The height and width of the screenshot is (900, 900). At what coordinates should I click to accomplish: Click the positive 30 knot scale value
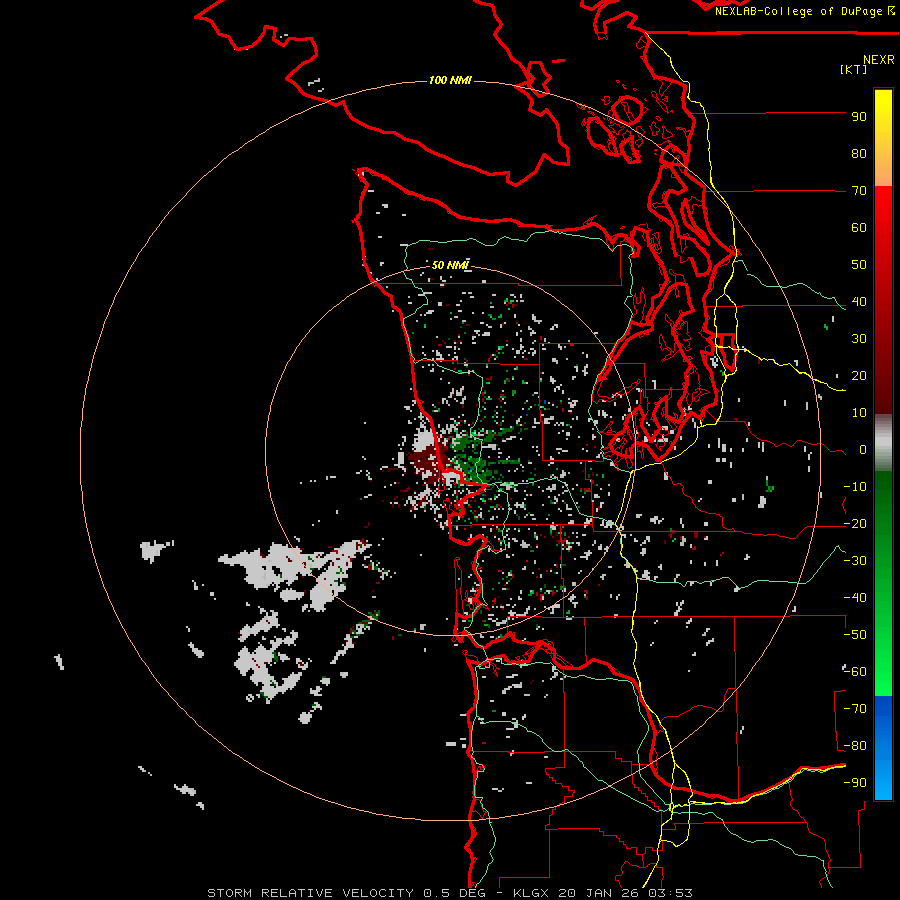coord(859,339)
